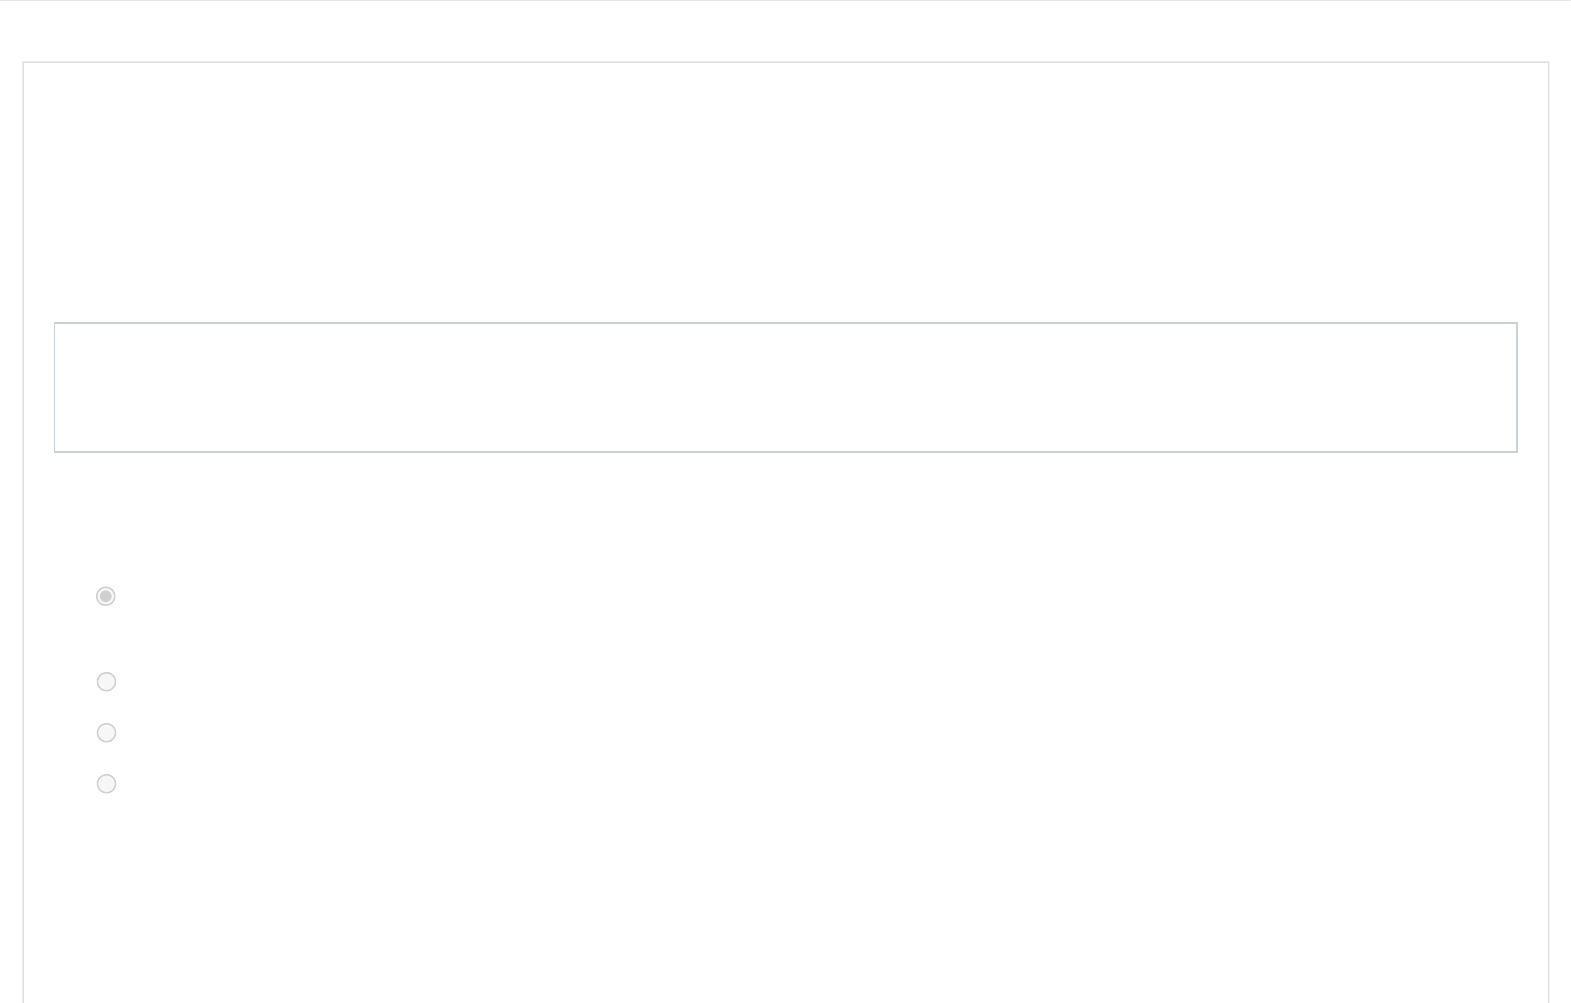
Task: Enable the first unselected radio option
Action: click(x=106, y=682)
